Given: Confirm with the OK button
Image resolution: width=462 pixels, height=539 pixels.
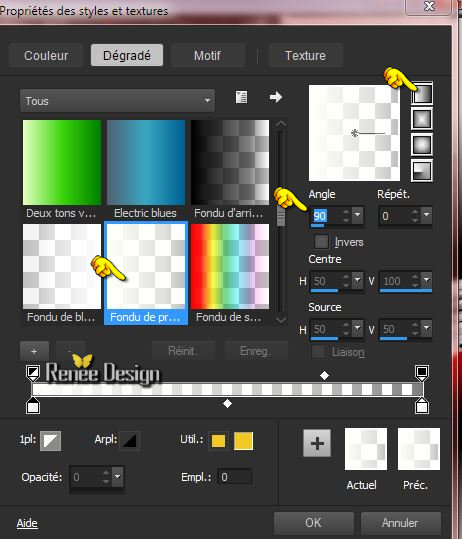Looking at the screenshot, I should (314, 523).
